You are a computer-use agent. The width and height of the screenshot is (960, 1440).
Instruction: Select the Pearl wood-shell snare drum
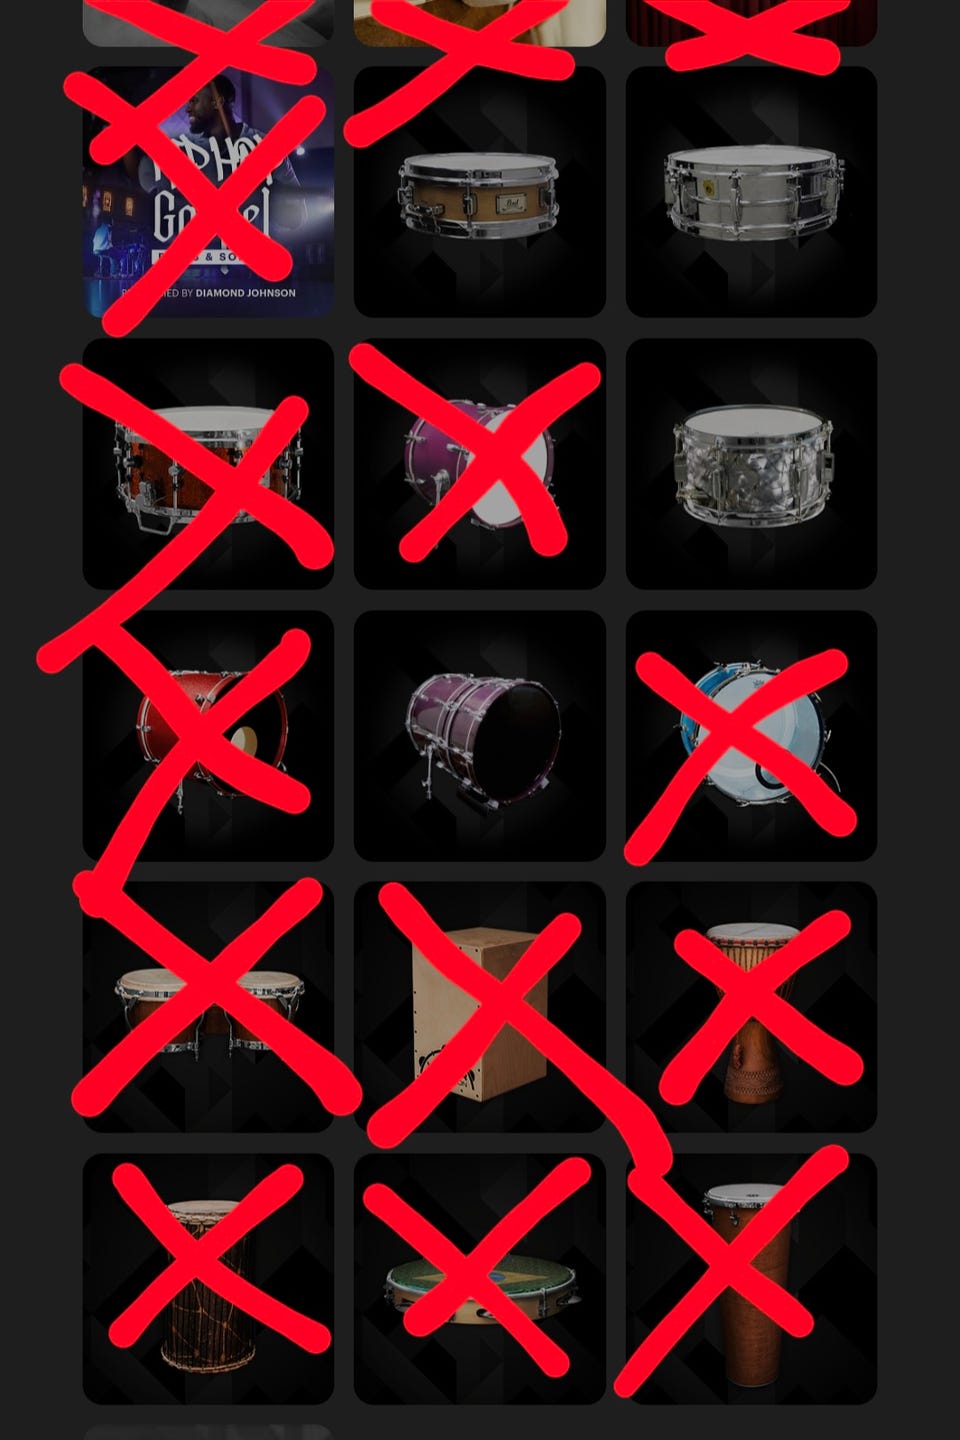click(480, 192)
